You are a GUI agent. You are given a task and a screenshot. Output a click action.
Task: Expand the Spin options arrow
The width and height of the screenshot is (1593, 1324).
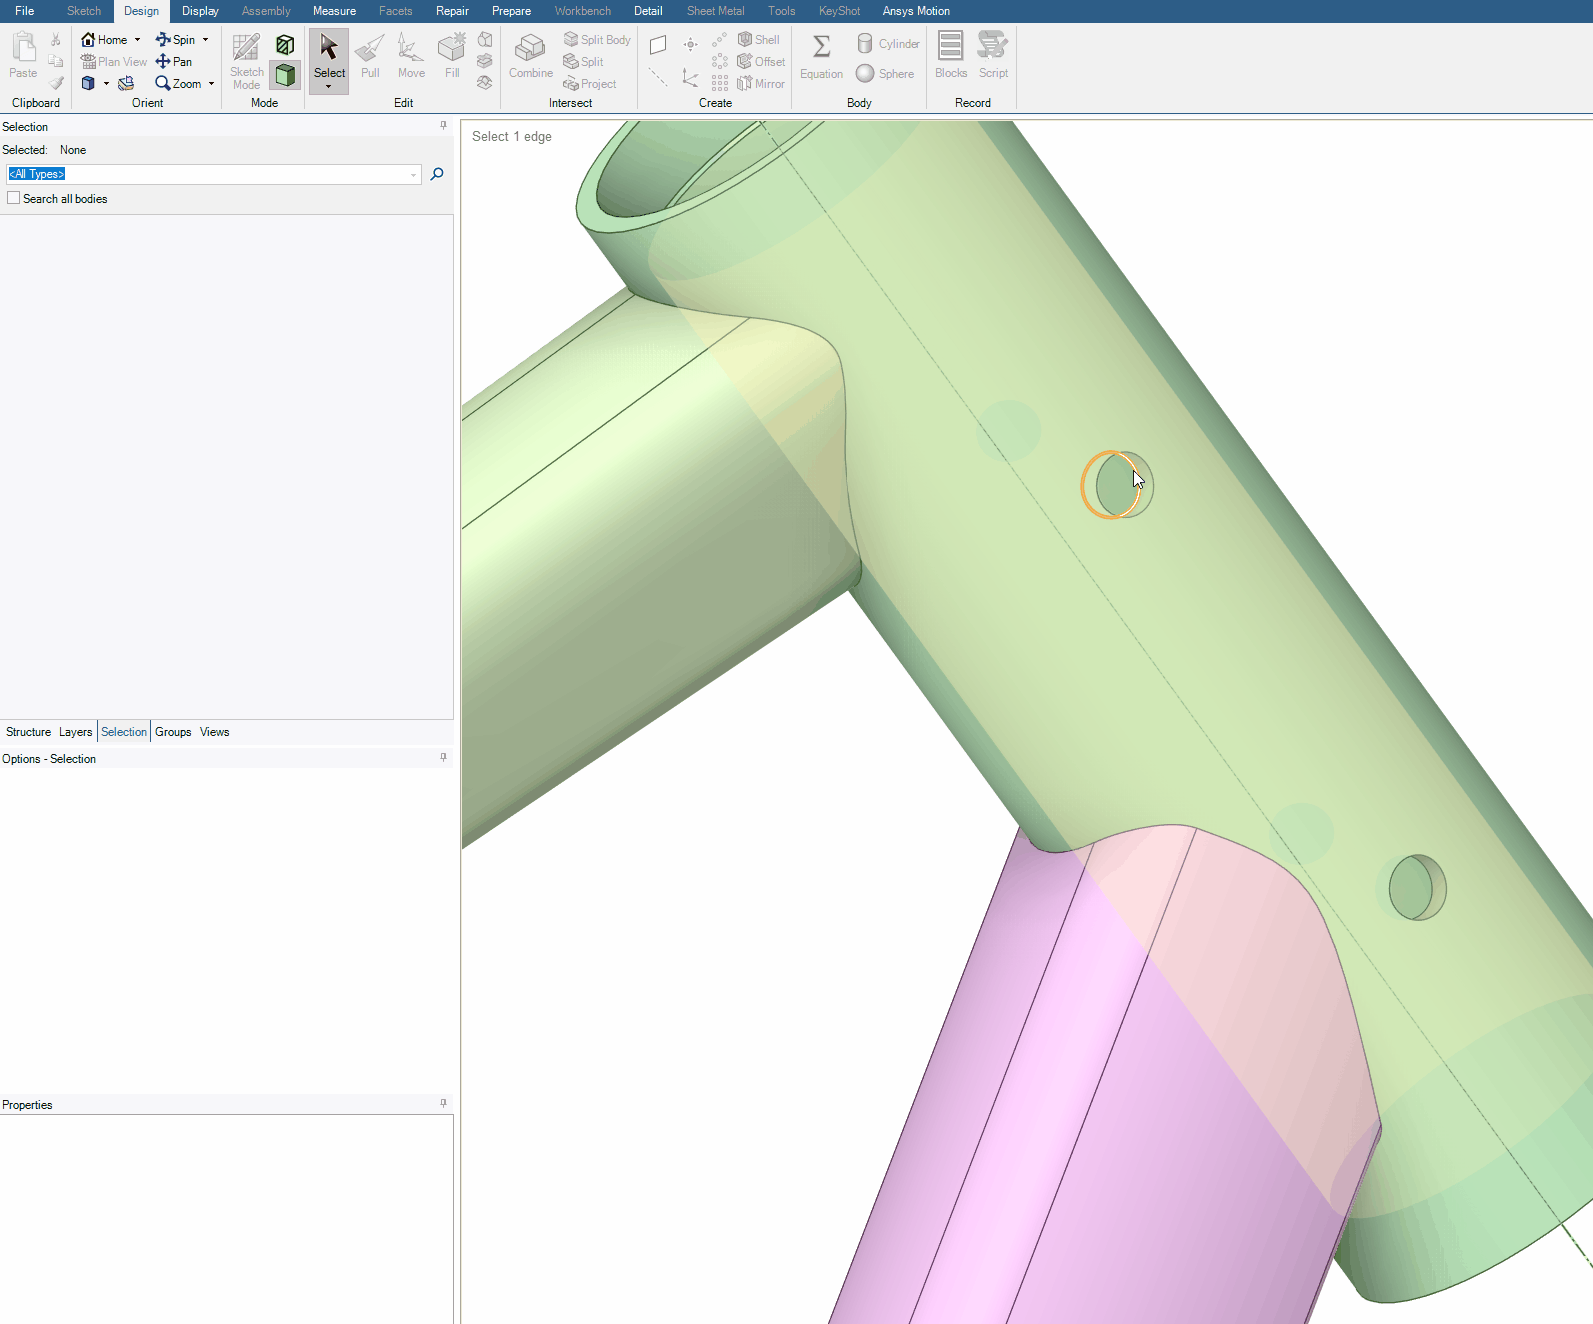point(206,40)
